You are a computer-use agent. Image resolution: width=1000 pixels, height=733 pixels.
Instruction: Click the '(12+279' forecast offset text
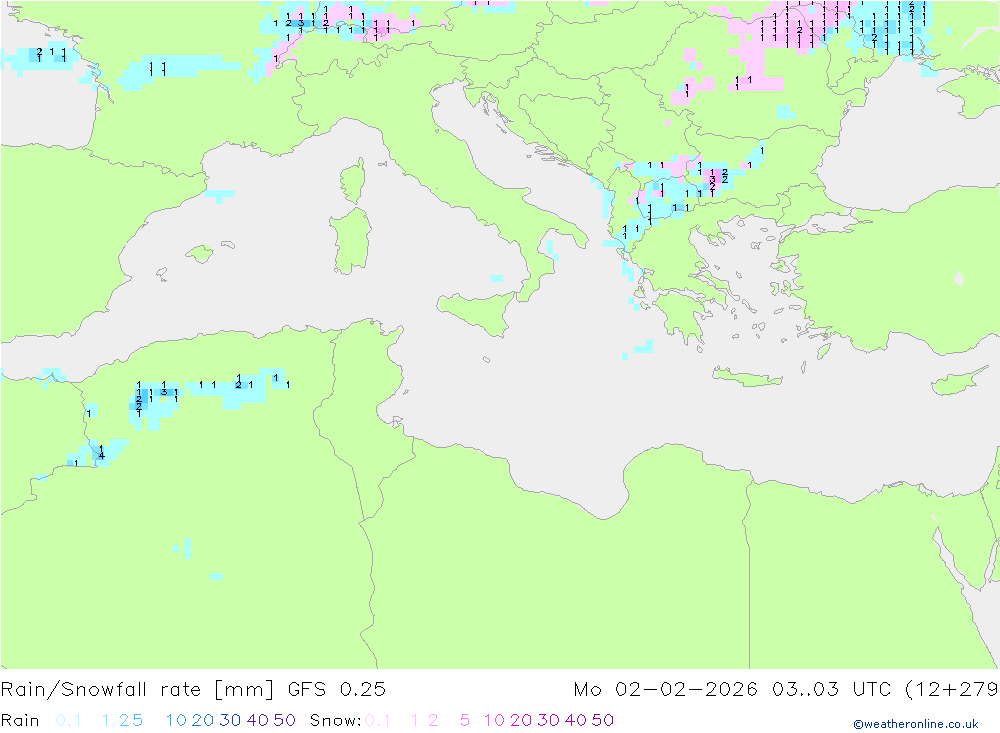[x=952, y=690]
